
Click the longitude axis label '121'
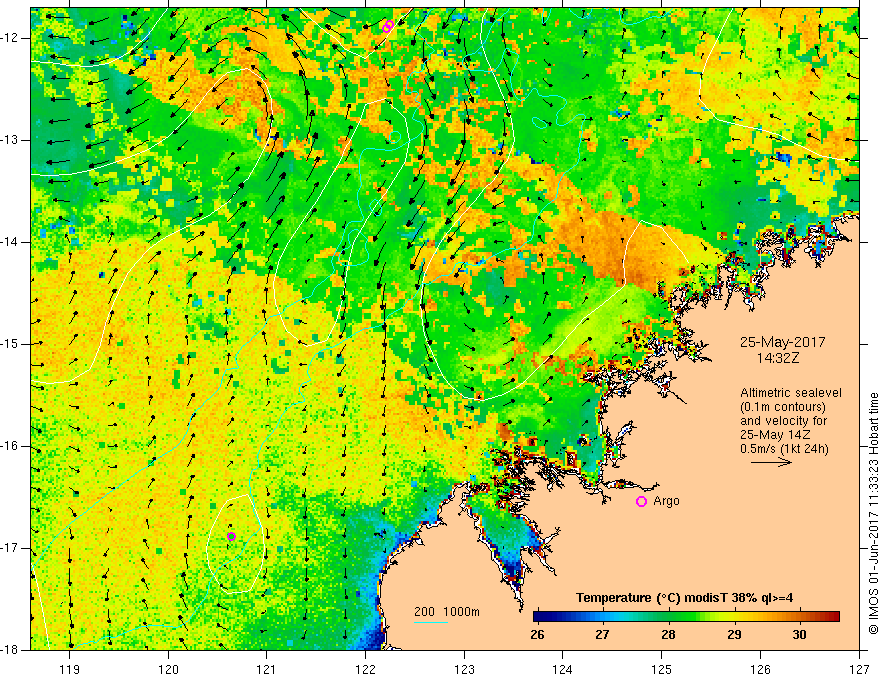tap(267, 669)
